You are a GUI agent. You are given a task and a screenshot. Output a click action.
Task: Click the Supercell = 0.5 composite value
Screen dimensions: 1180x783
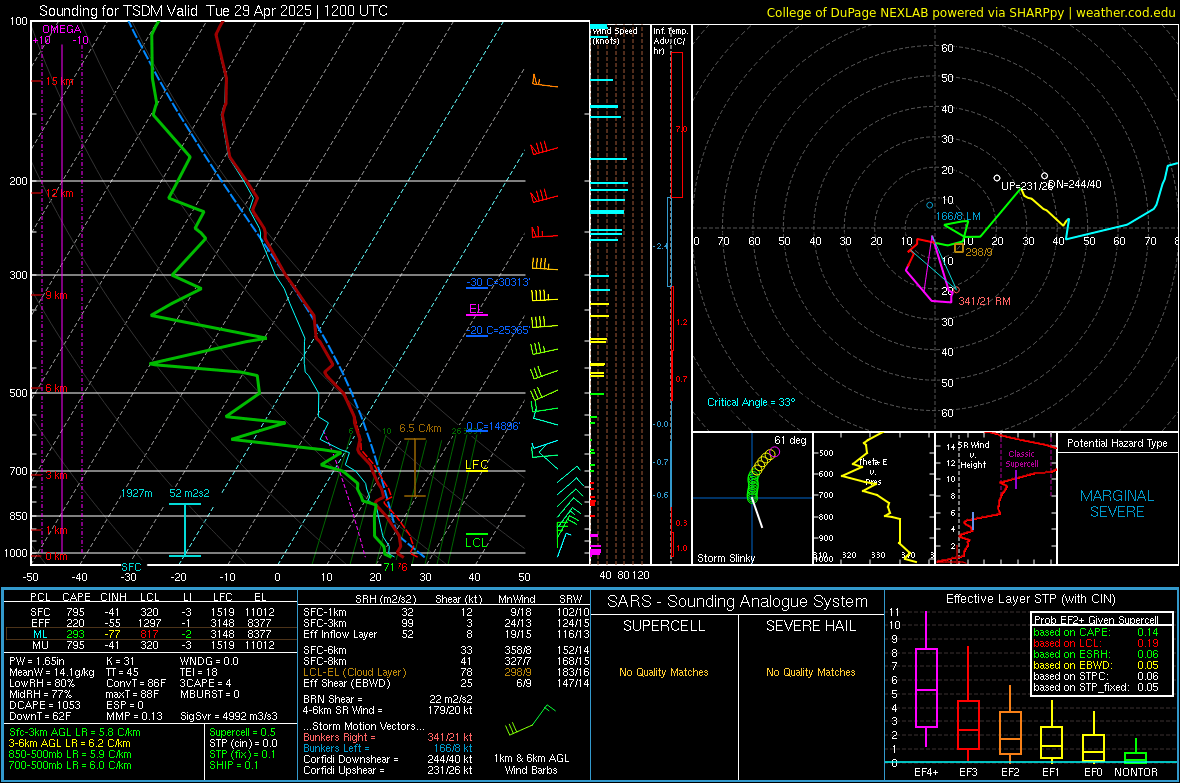tap(242, 732)
